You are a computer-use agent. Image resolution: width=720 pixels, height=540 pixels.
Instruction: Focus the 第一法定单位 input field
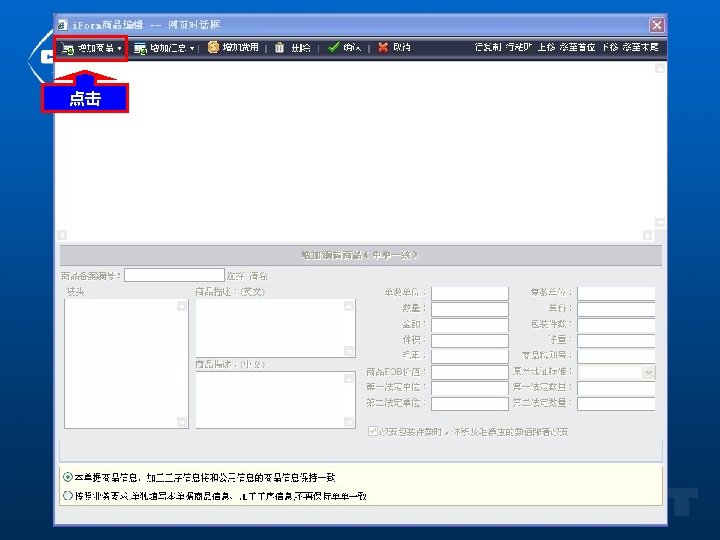coord(470,388)
